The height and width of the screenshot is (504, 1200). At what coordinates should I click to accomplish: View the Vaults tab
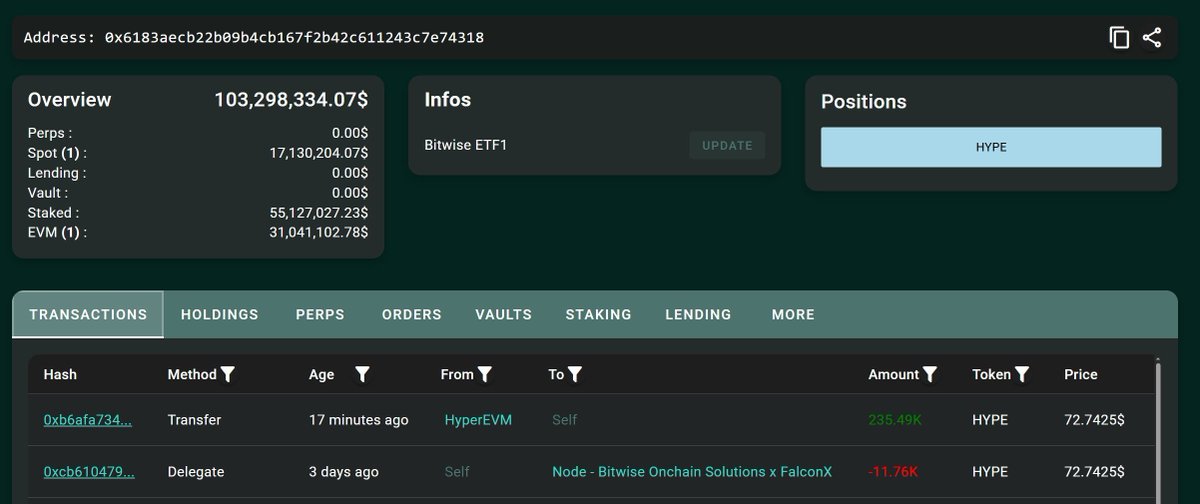point(503,314)
